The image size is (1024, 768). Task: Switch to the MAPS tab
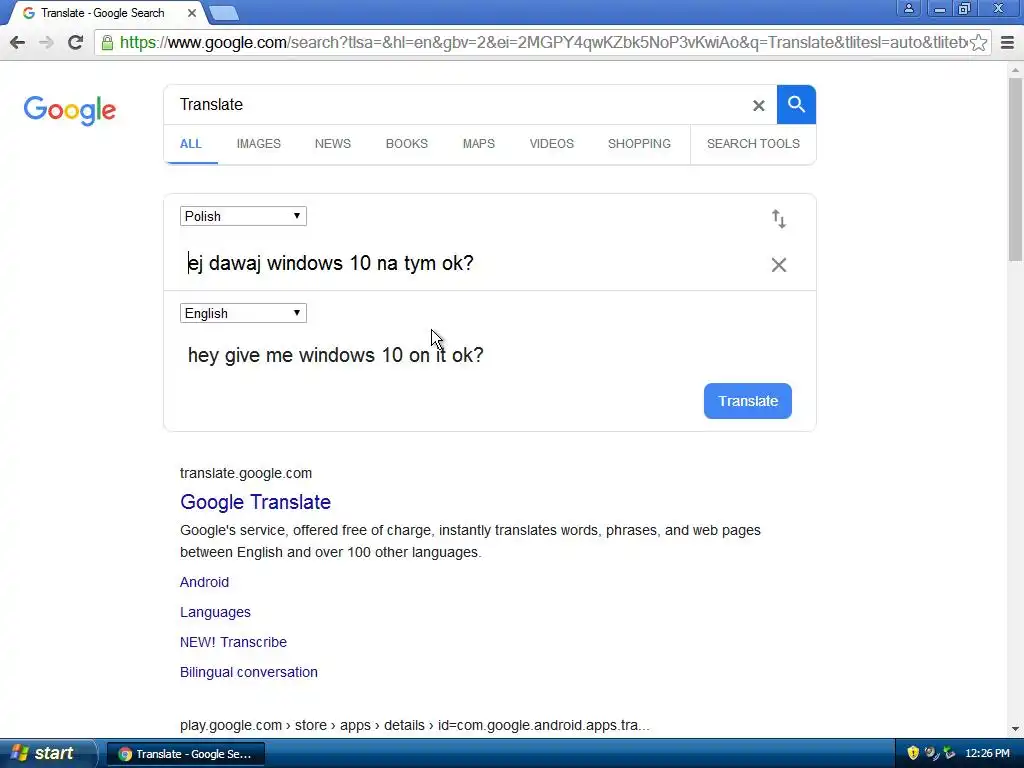479,144
